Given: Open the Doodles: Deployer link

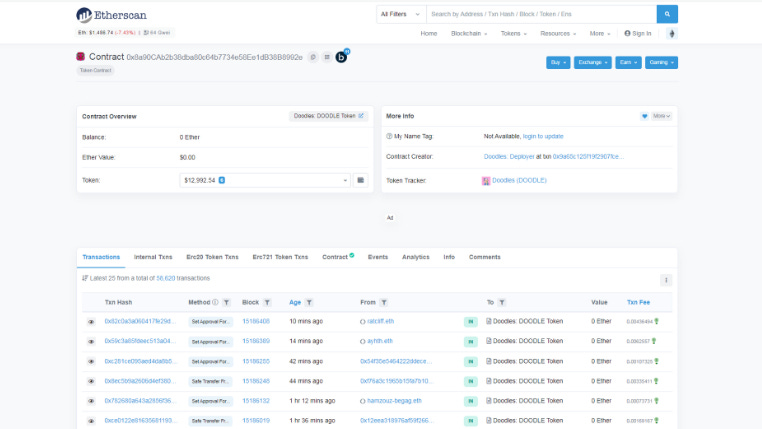Looking at the screenshot, I should (x=509, y=156).
